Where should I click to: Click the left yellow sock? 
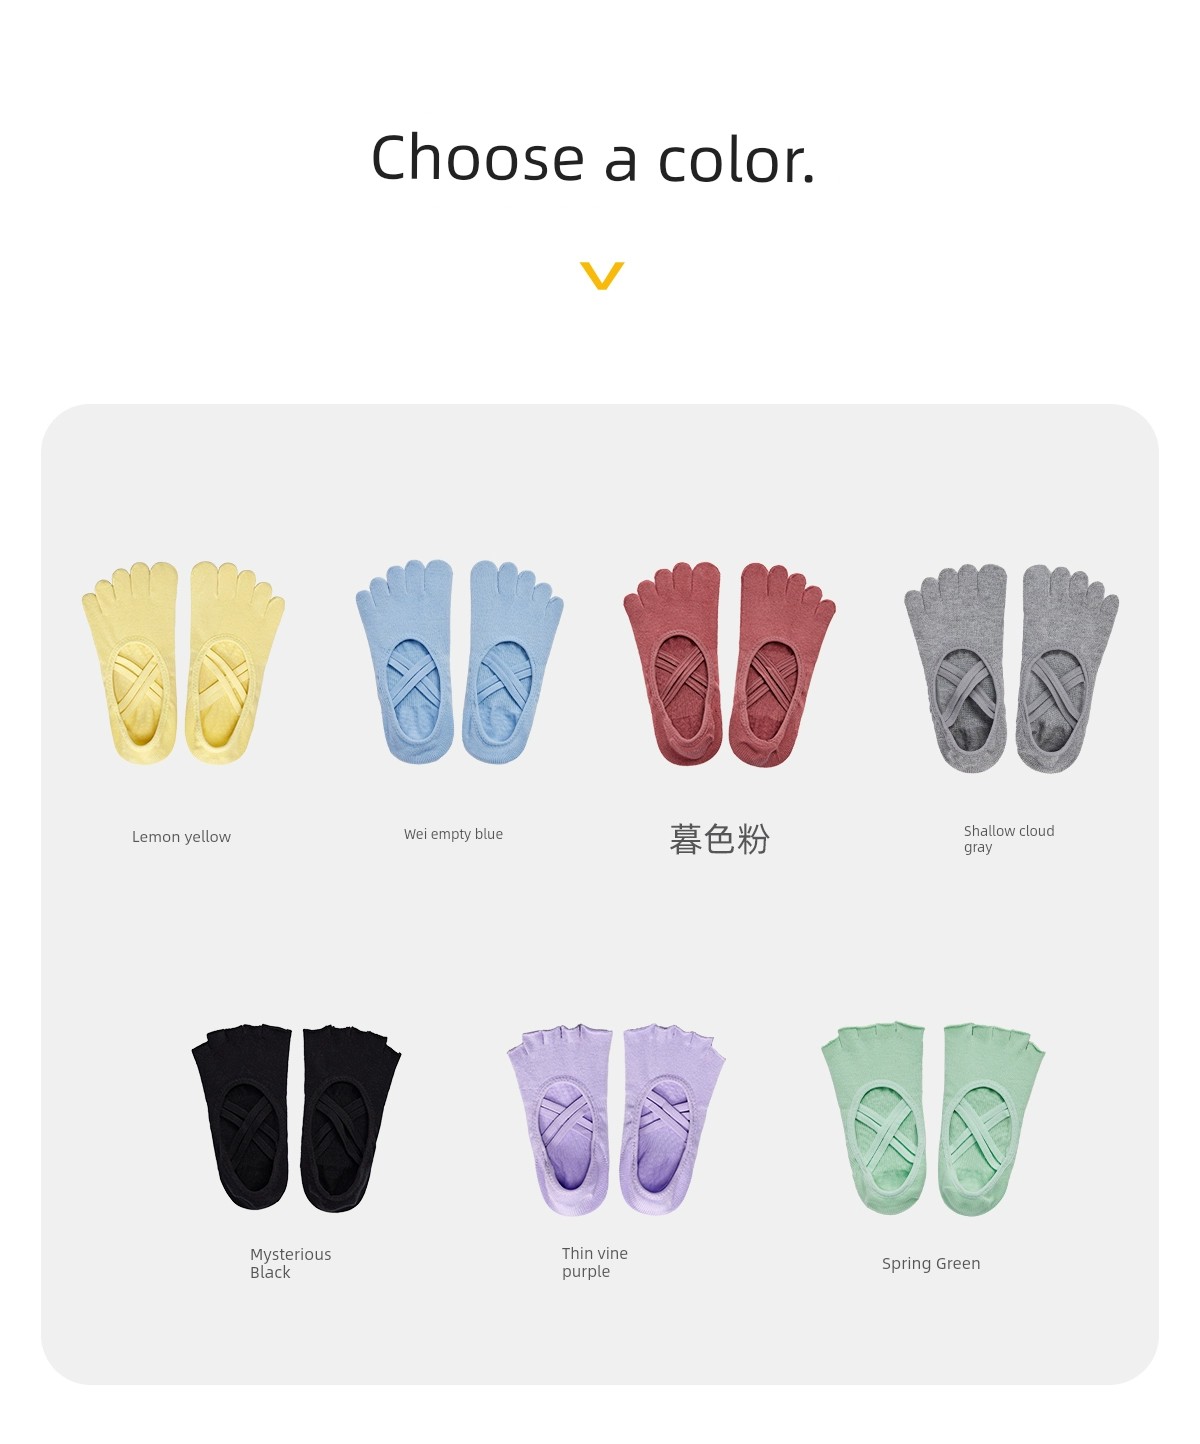131,664
